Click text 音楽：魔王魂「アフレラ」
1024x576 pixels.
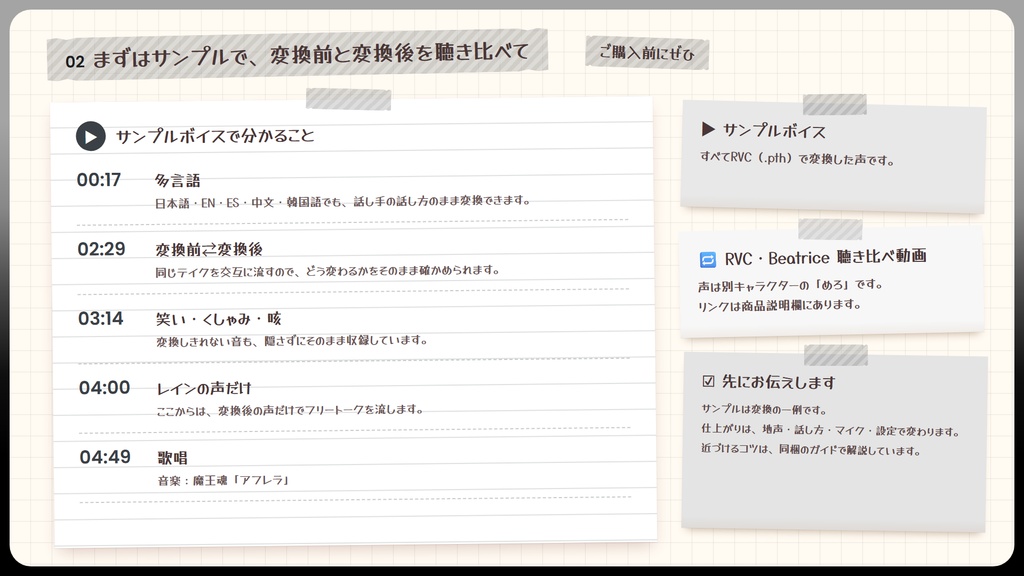[223, 480]
